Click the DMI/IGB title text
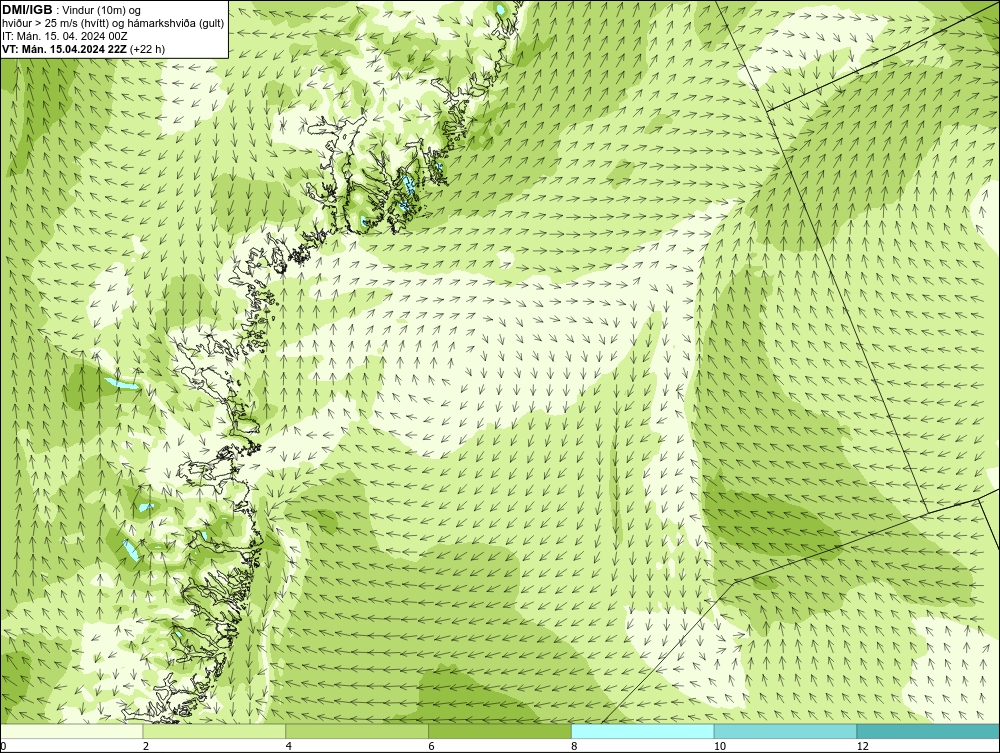Image resolution: width=1000 pixels, height=753 pixels. (28, 10)
